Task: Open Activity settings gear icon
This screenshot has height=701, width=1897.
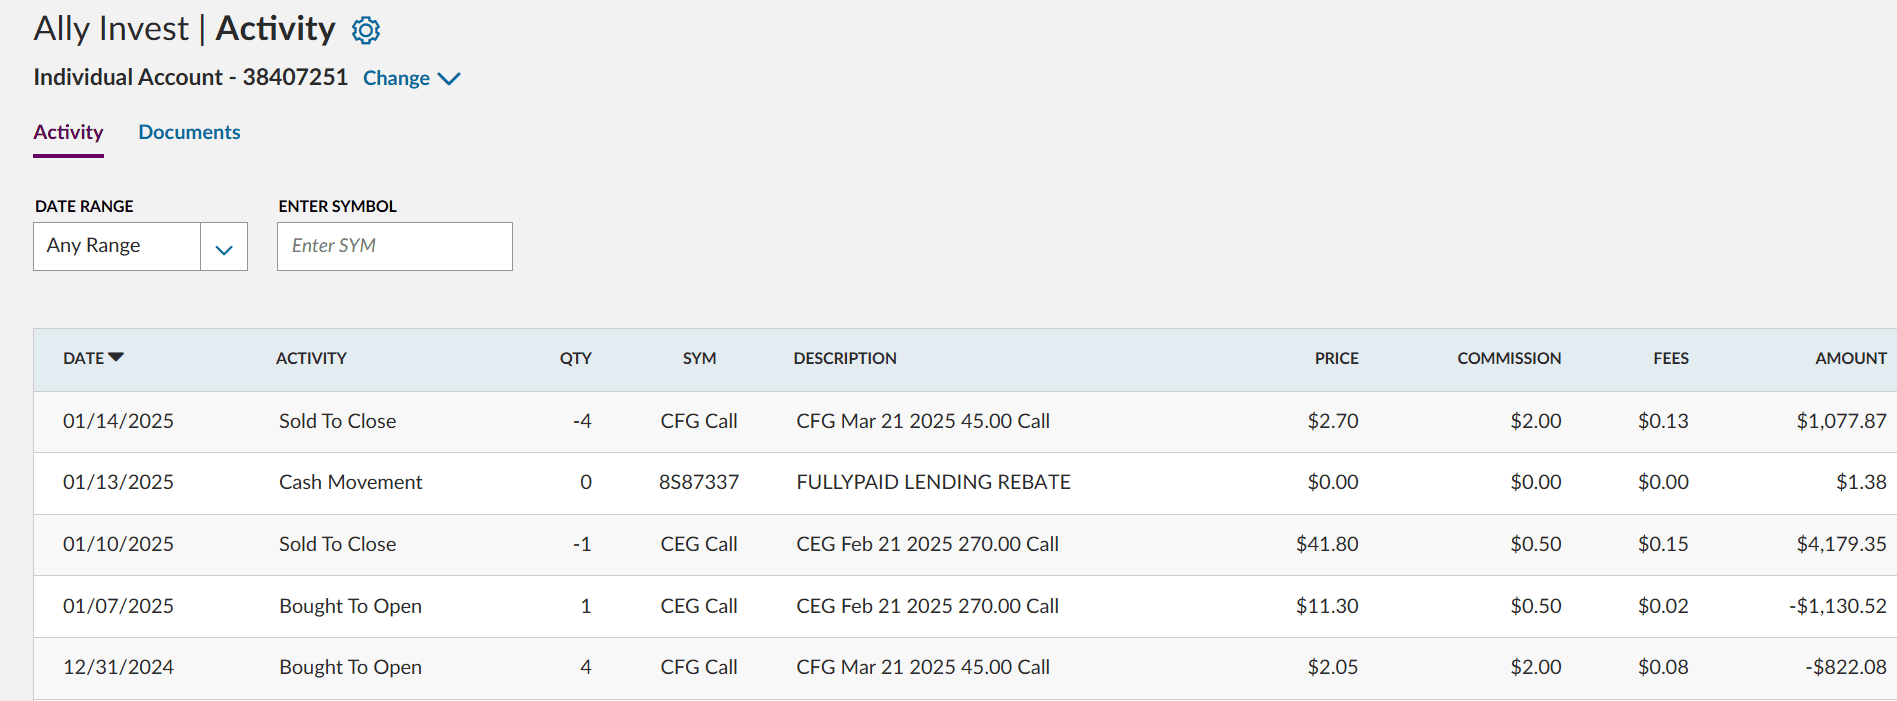Action: point(366,31)
